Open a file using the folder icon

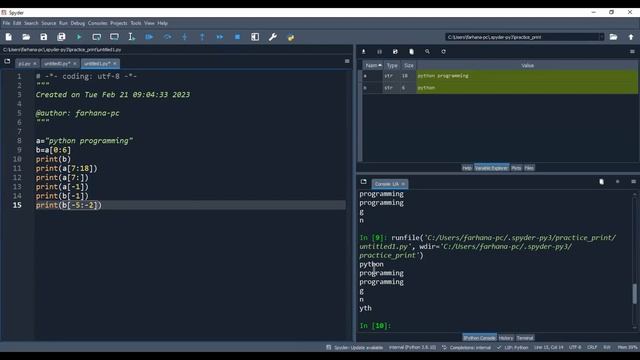(x=26, y=37)
